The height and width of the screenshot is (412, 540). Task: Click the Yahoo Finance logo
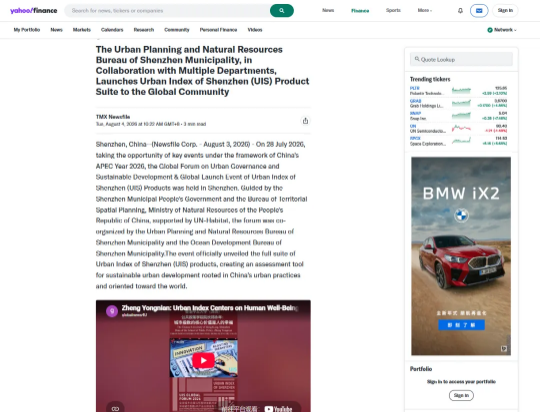tap(34, 11)
